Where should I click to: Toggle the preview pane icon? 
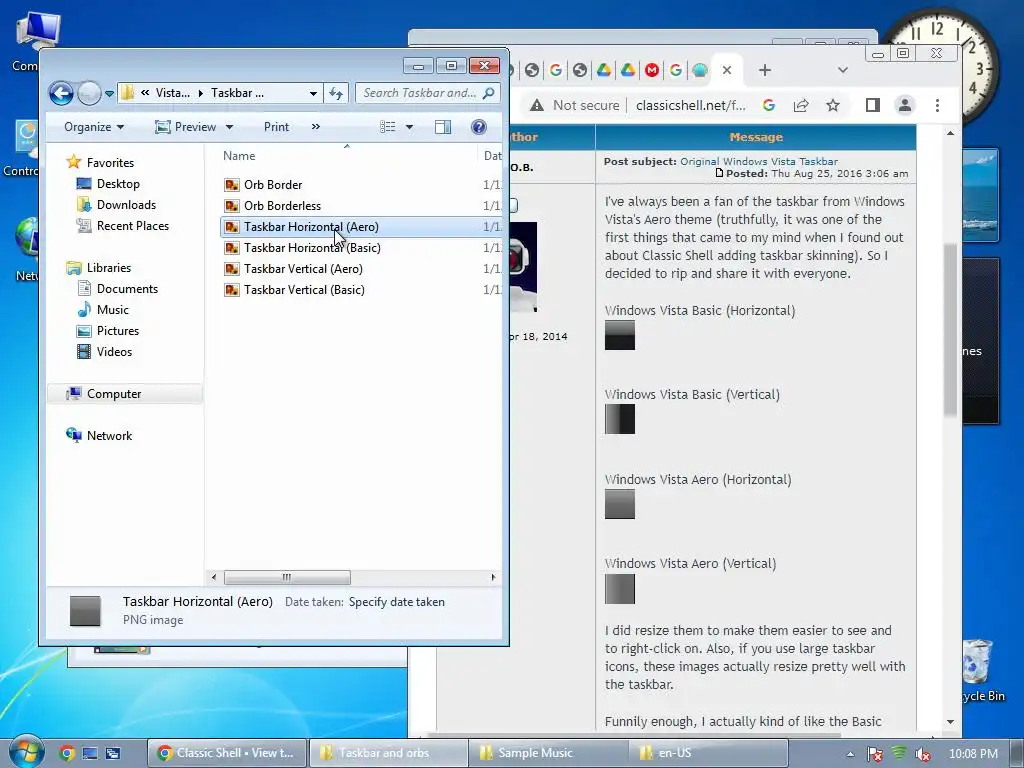coord(443,127)
